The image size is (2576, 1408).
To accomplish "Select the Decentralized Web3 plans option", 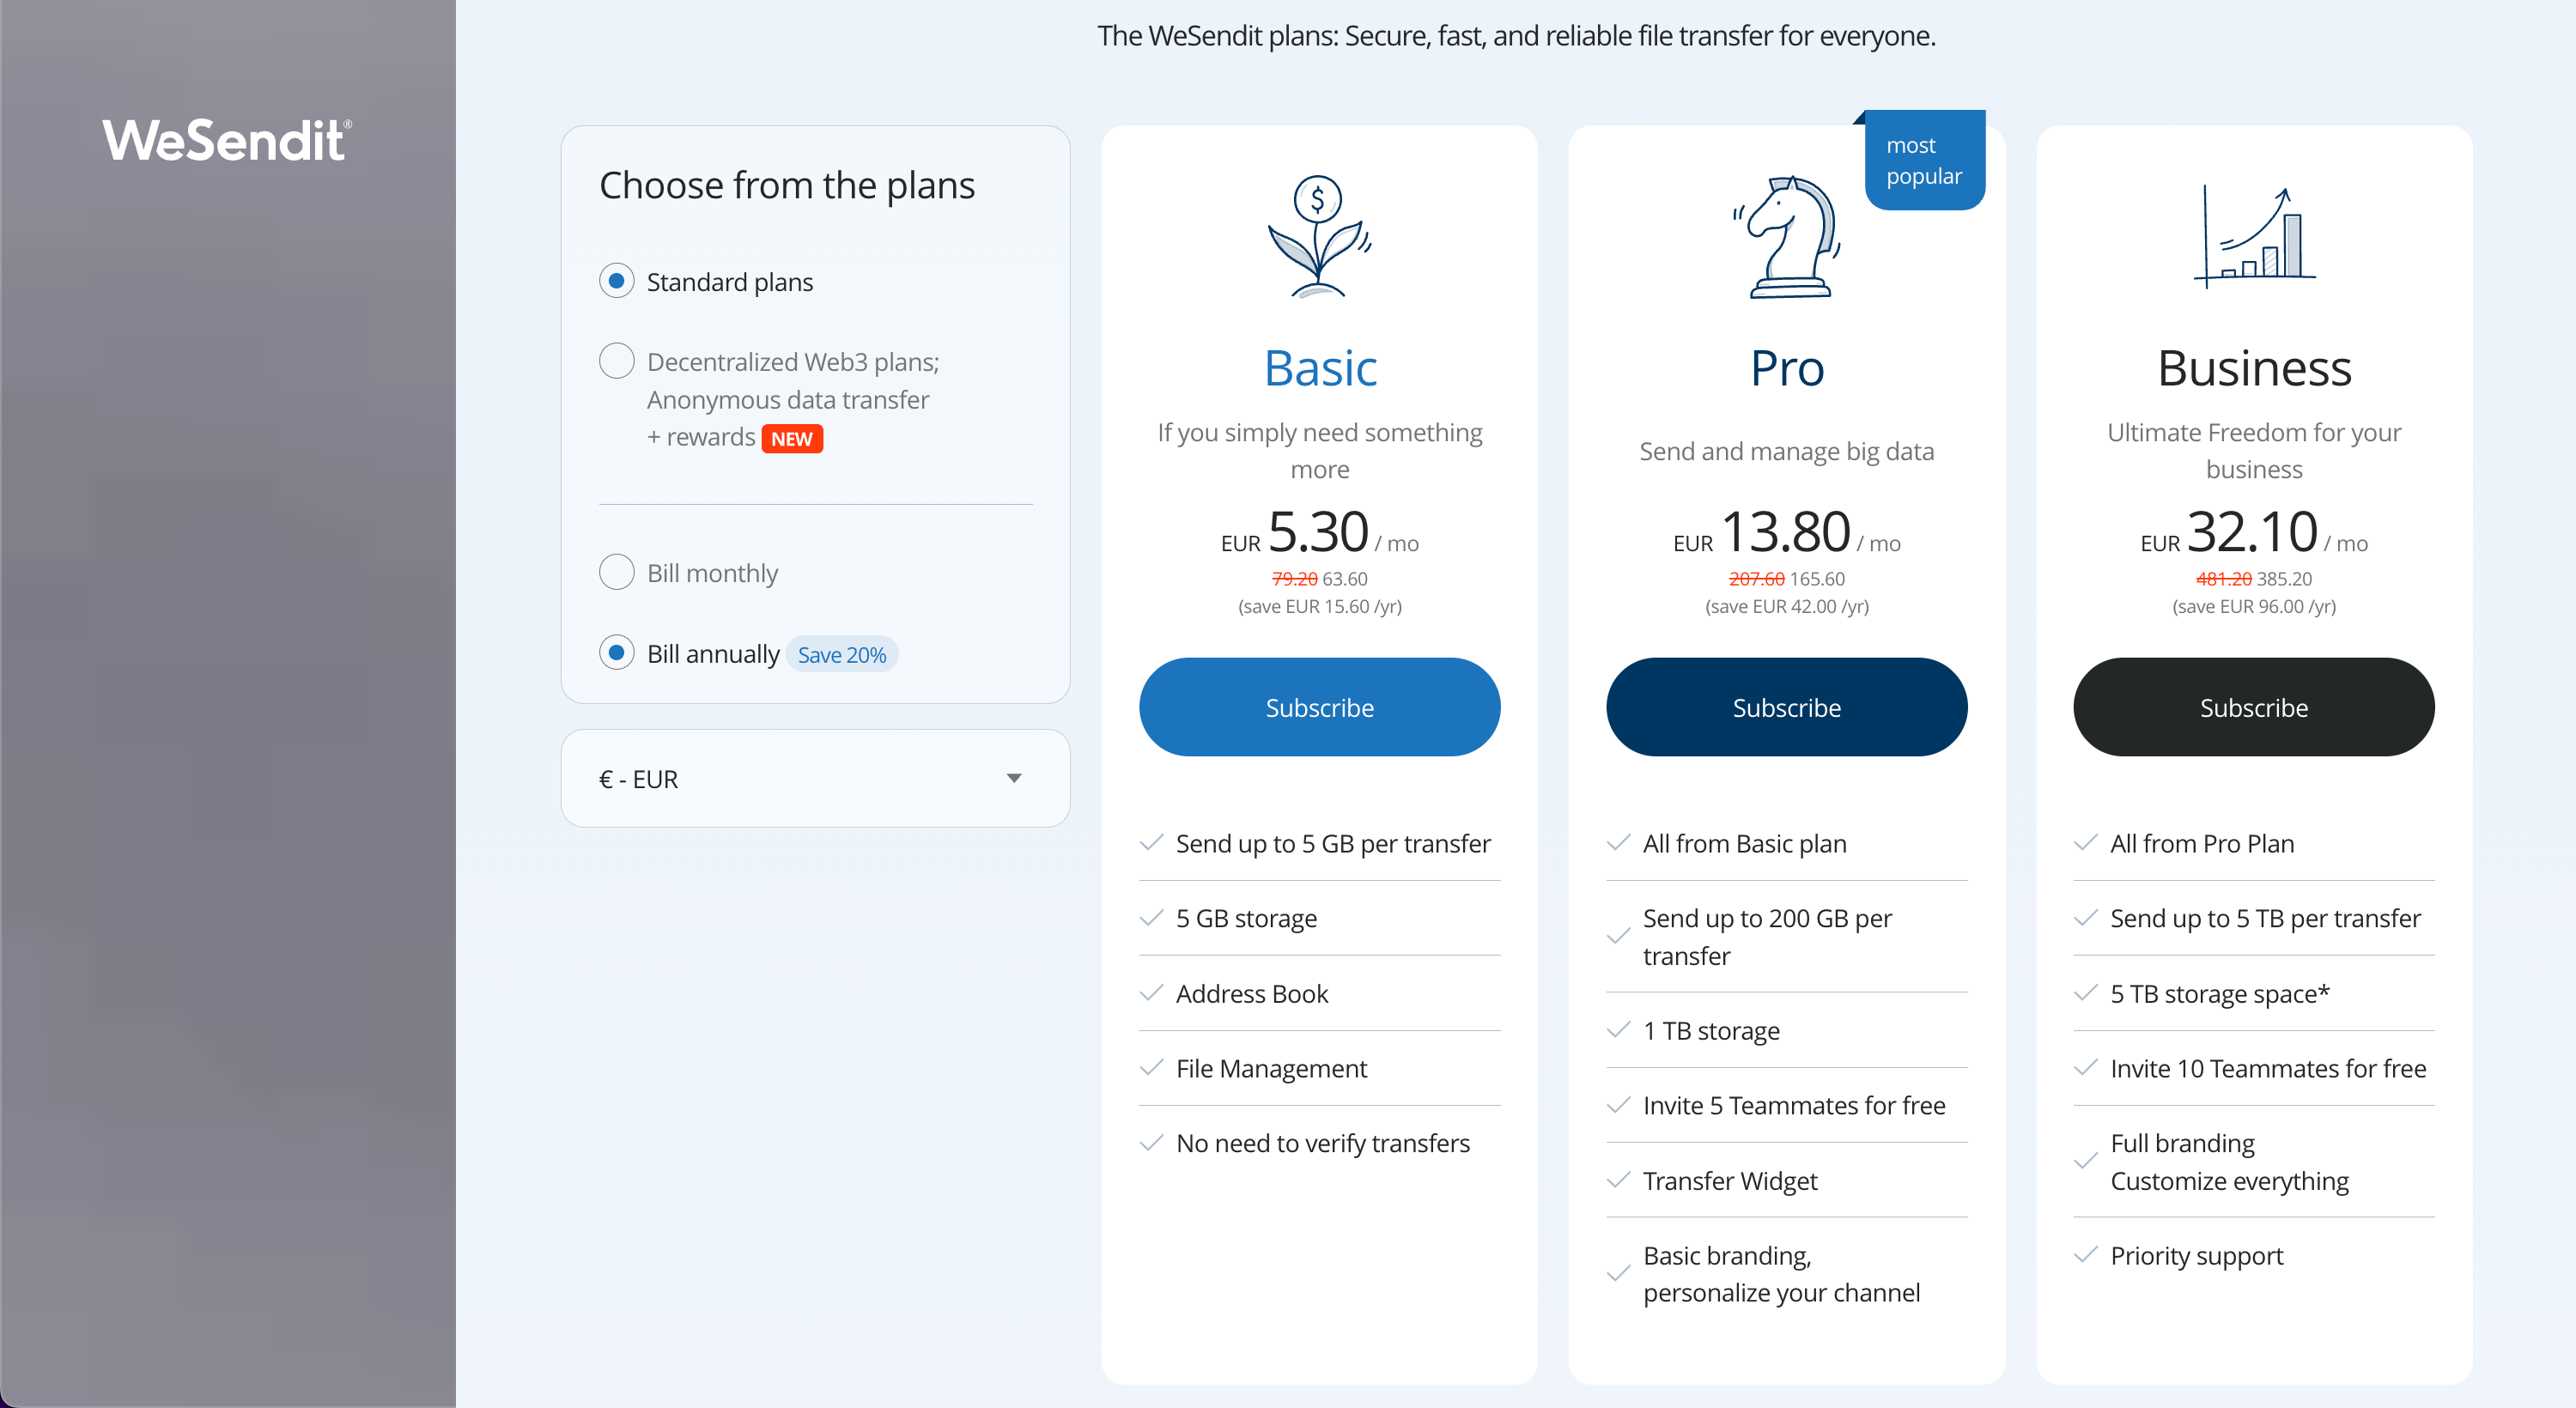I will point(617,361).
